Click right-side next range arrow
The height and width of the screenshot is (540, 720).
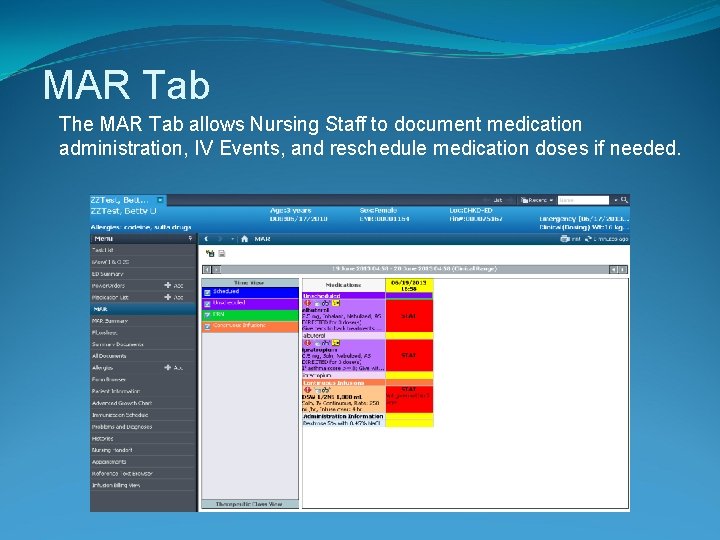[x=623, y=270]
